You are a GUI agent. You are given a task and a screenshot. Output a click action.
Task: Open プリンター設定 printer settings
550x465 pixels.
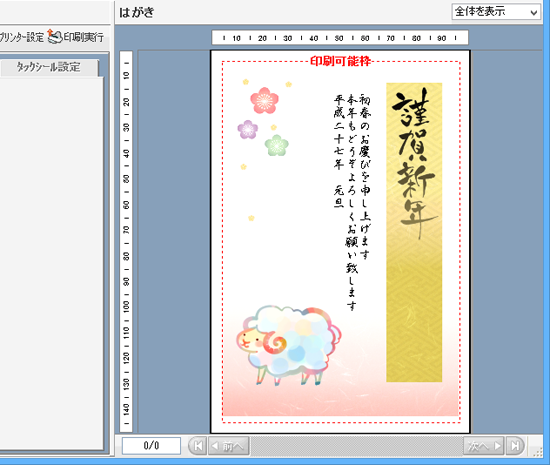pos(22,37)
